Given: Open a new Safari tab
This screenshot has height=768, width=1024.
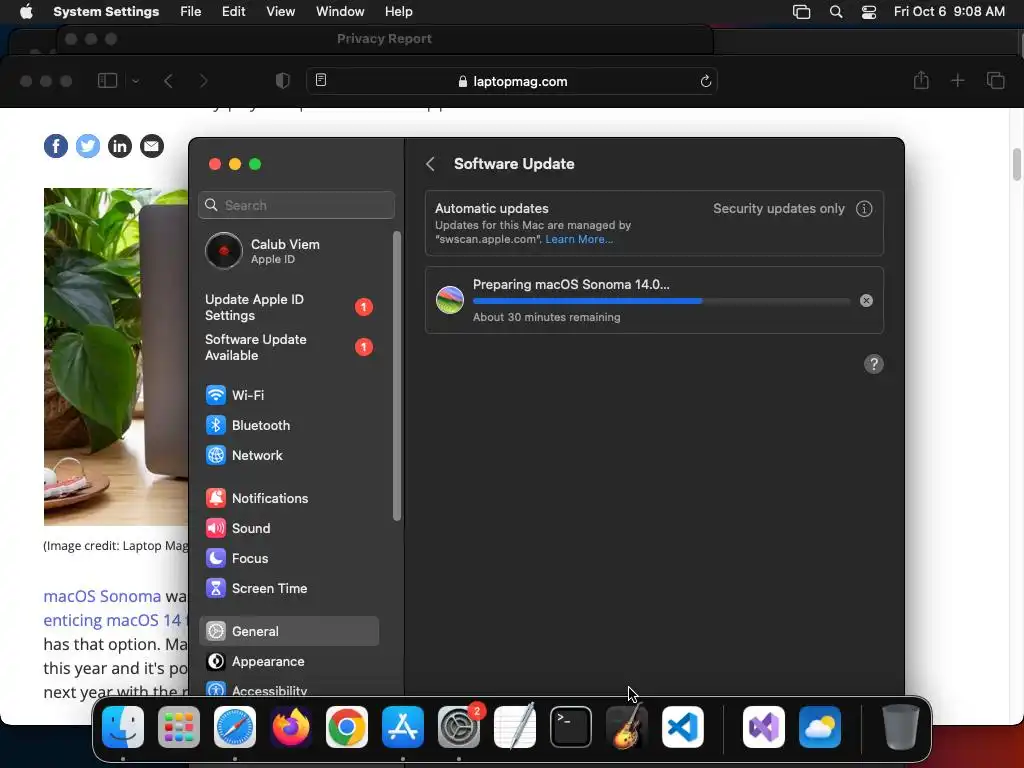Looking at the screenshot, I should coord(957,80).
